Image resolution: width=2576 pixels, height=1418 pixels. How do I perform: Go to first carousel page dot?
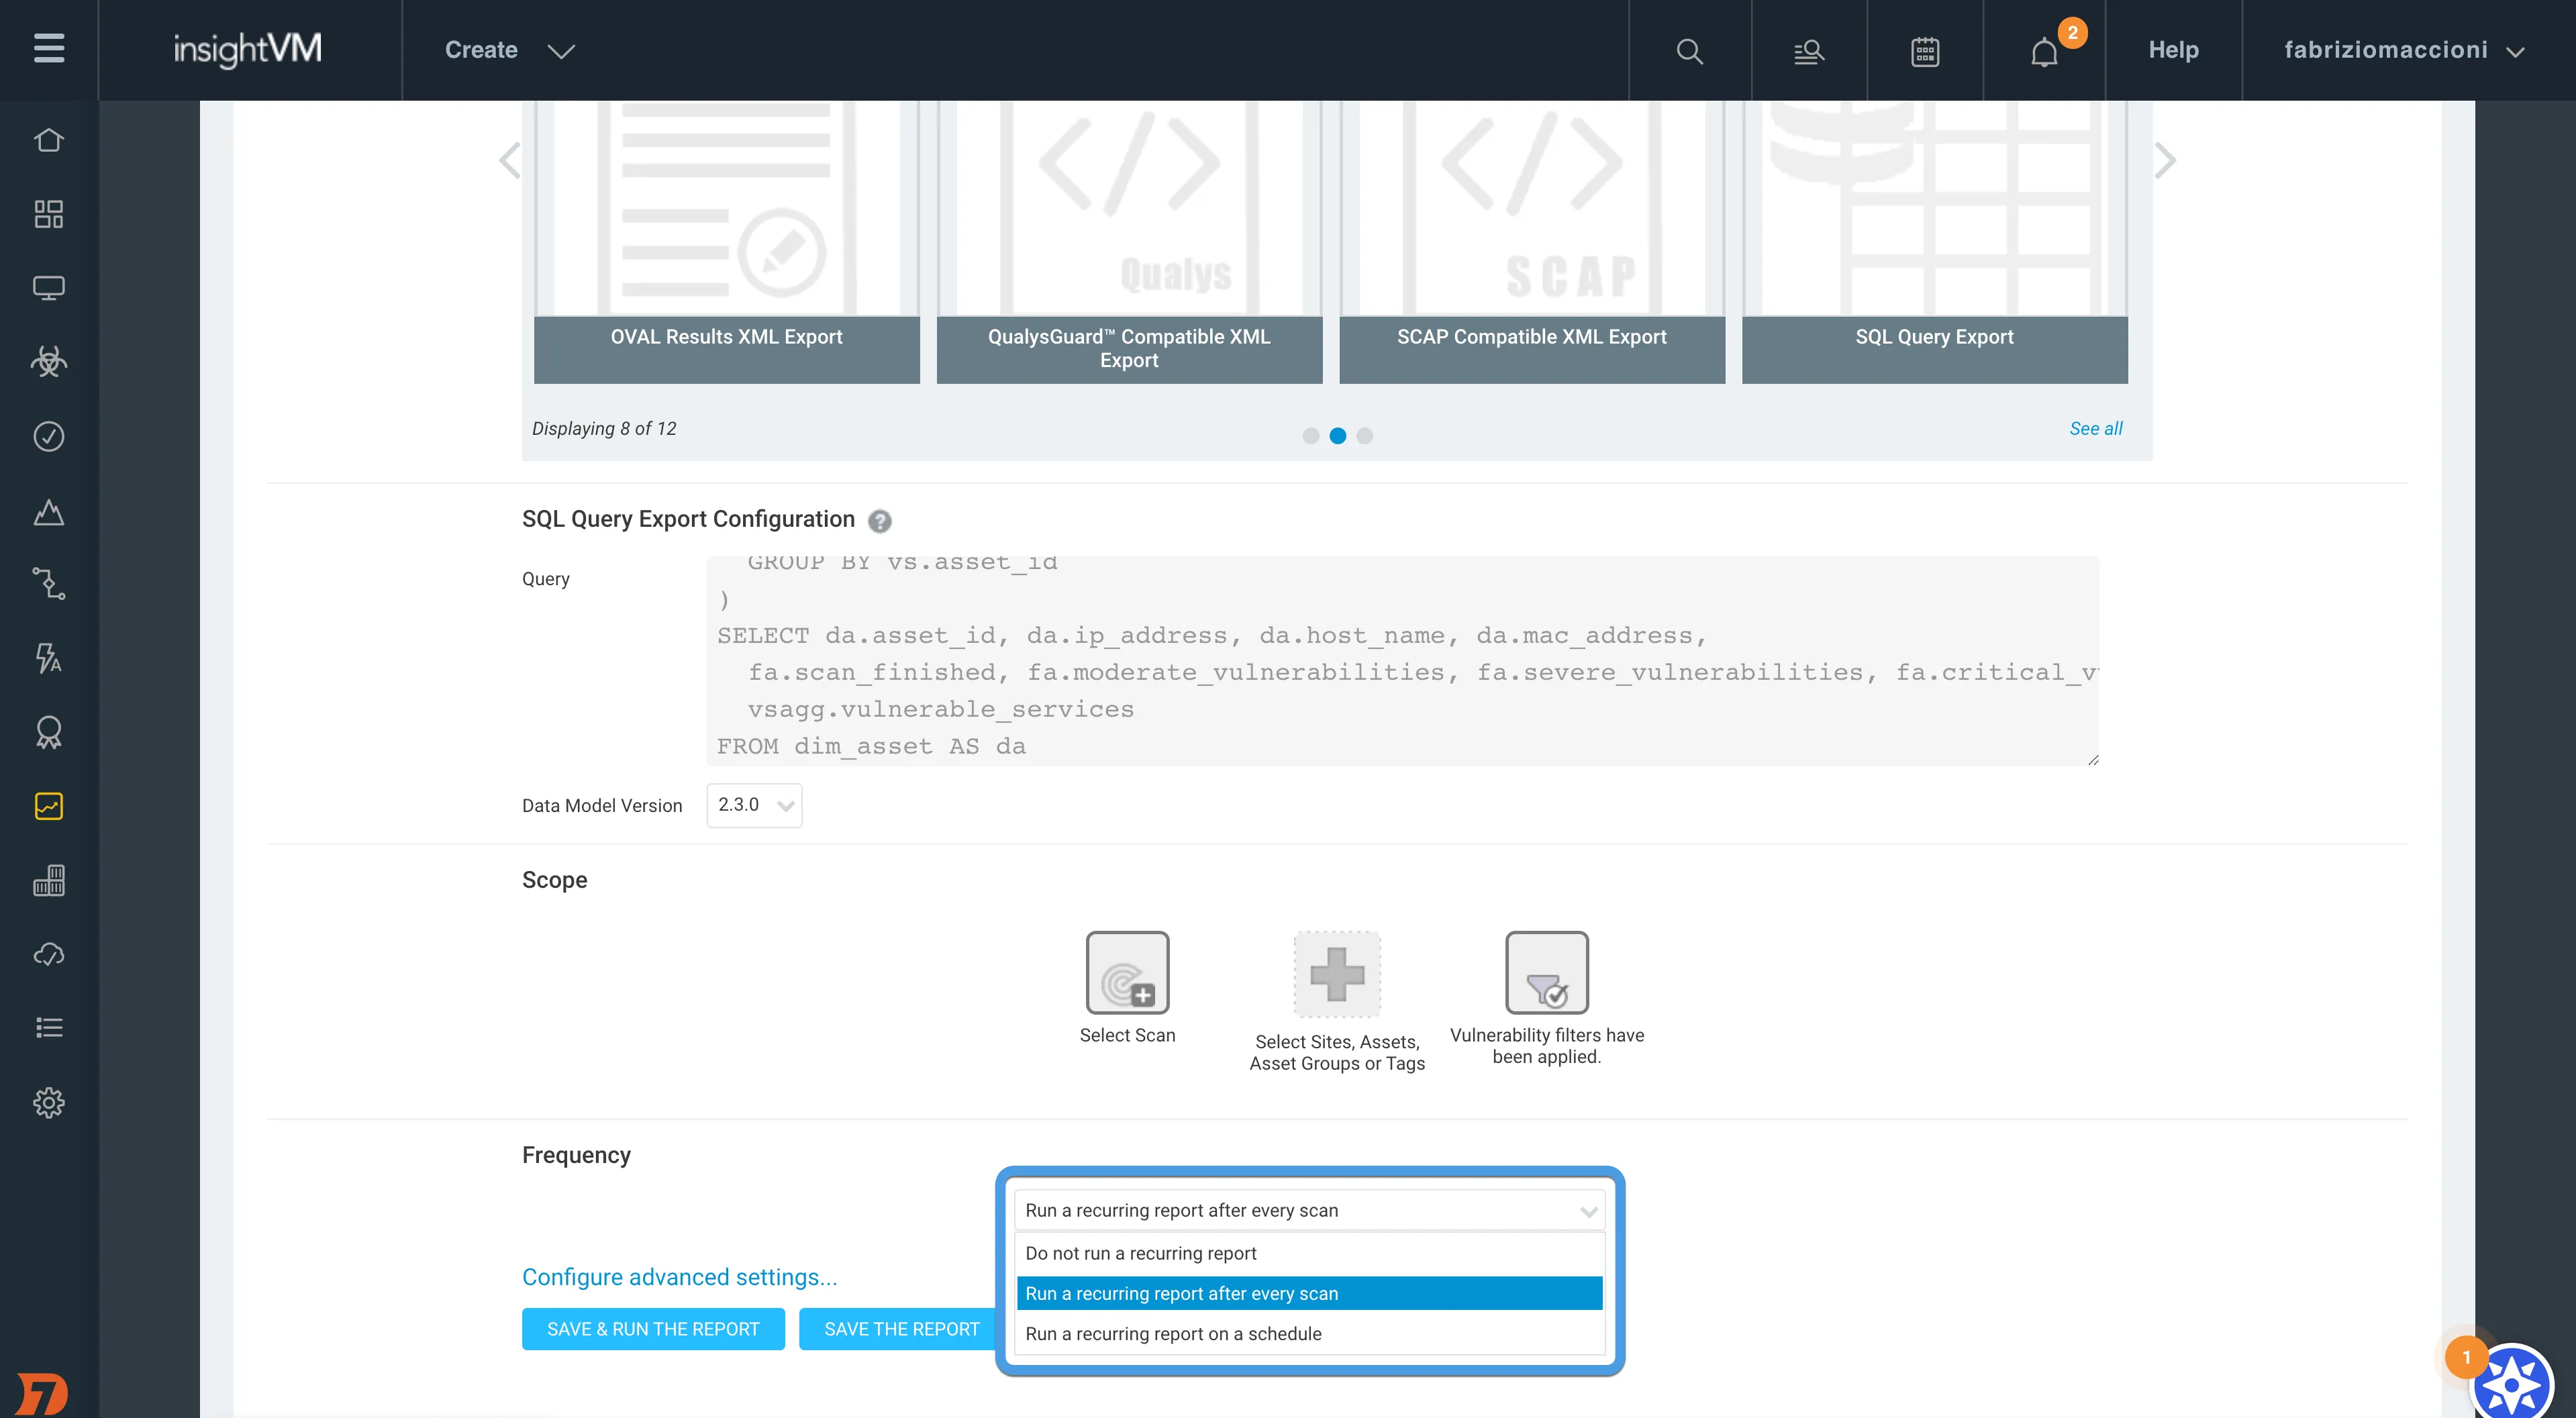1310,436
